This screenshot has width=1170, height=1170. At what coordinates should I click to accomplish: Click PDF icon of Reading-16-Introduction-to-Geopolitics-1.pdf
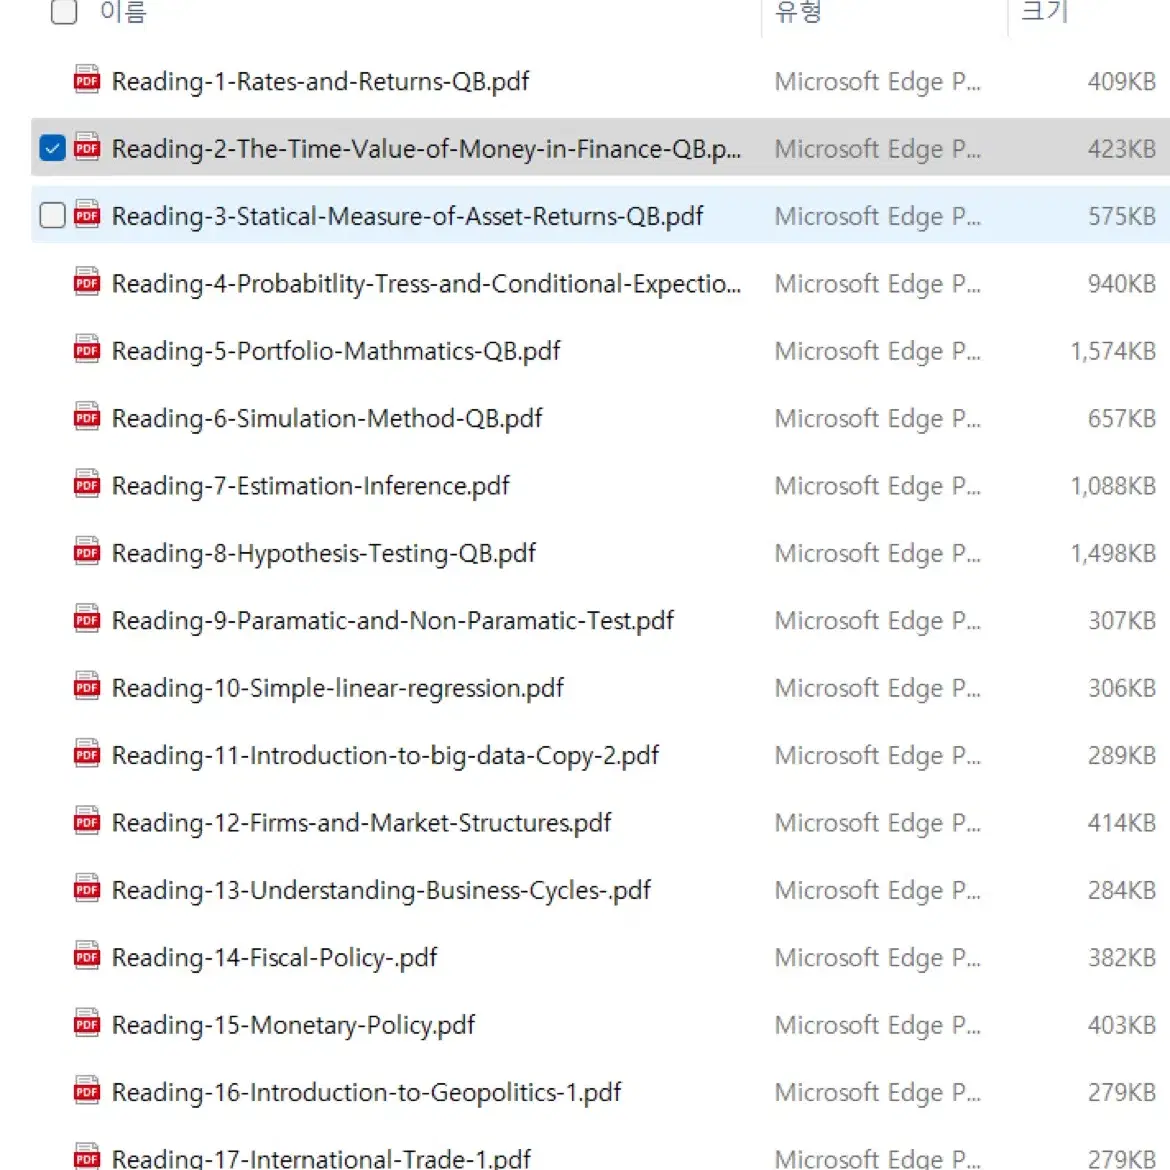87,1090
